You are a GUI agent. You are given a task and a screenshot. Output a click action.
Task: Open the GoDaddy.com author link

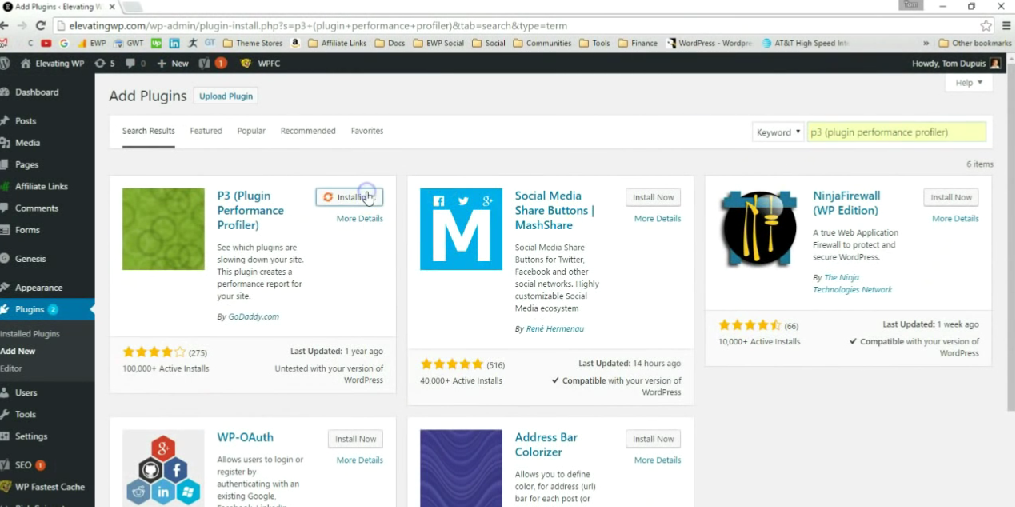(253, 317)
